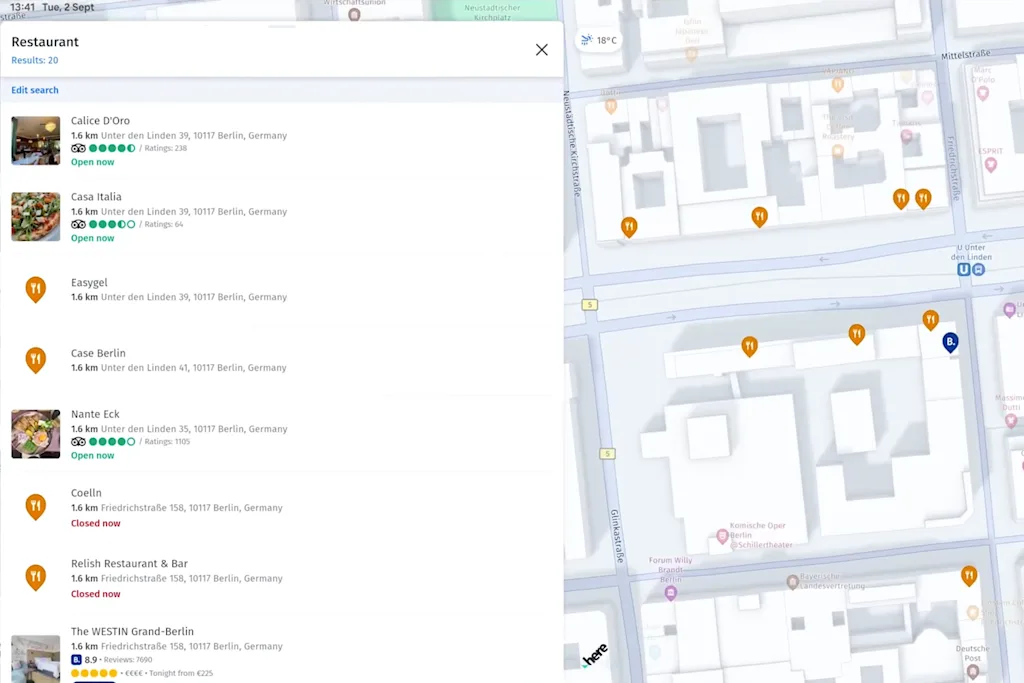Click the Komische Oper Berlin map marker
1024x683 pixels.
(x=723, y=537)
